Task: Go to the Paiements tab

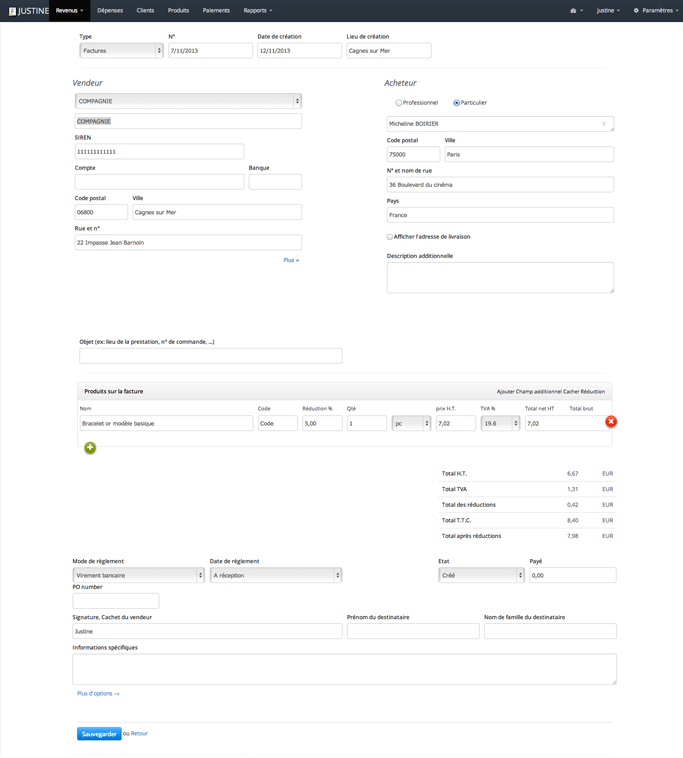Action: point(216,11)
